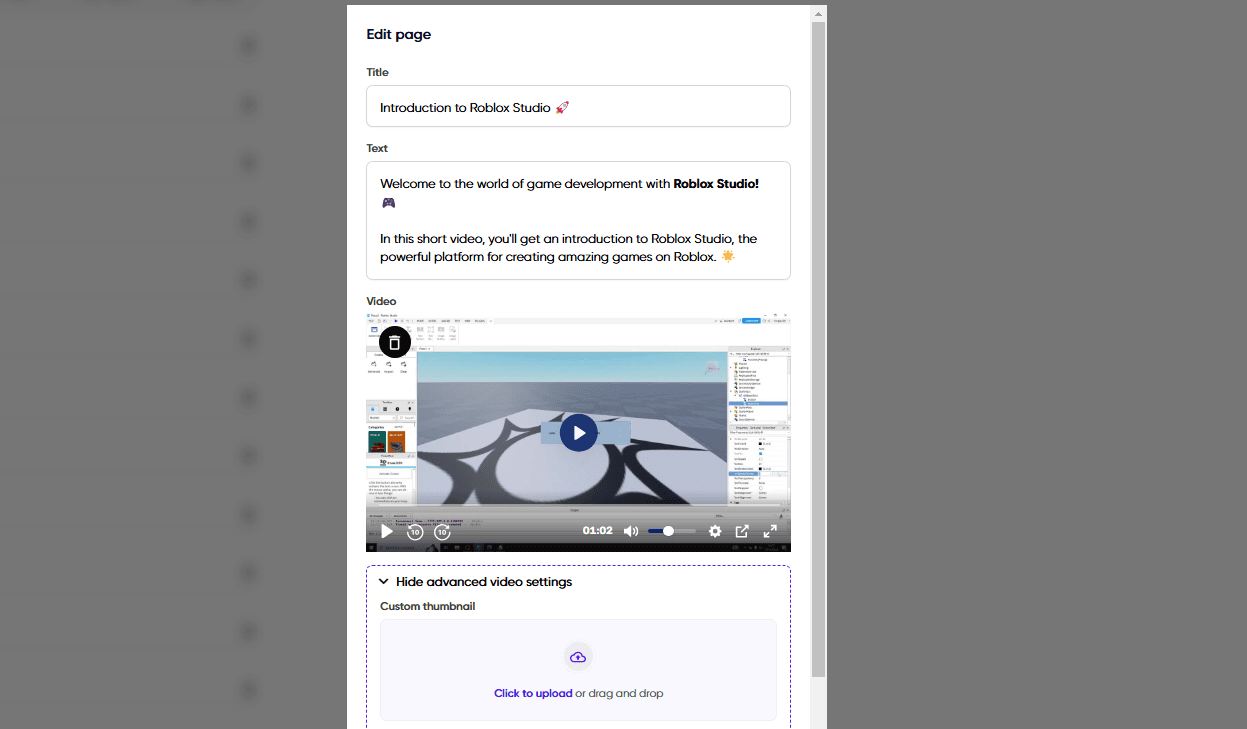Image resolution: width=1247 pixels, height=729 pixels.
Task: Click the 01:02 video time display
Action: click(x=597, y=531)
